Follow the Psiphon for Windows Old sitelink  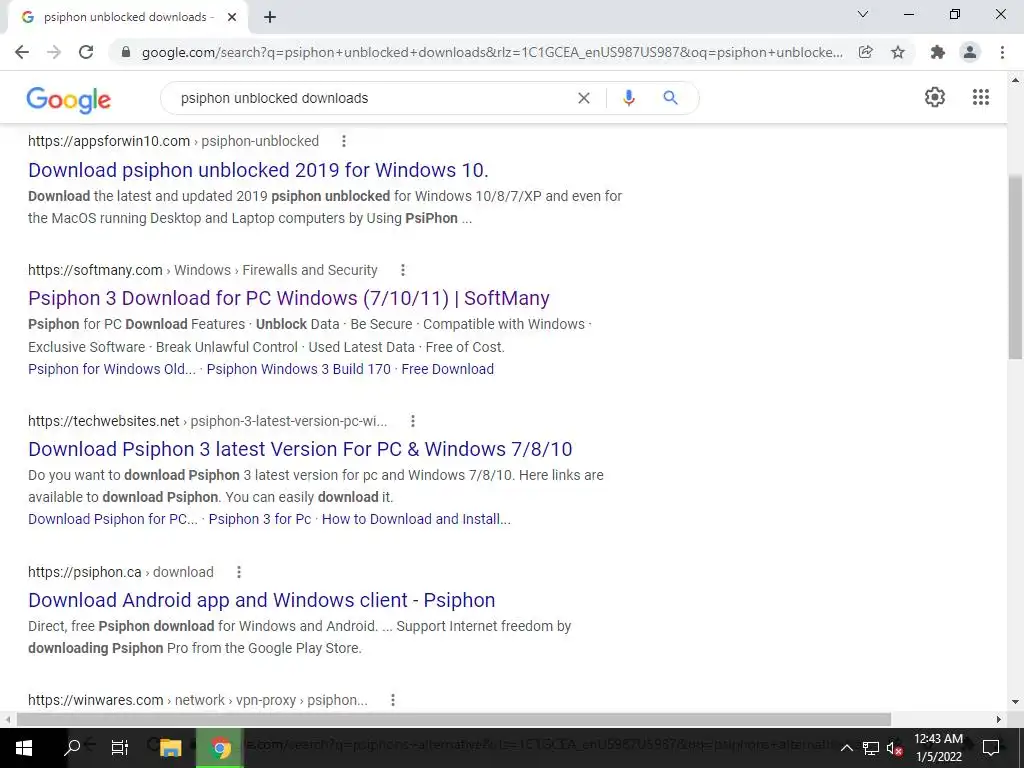[112, 369]
